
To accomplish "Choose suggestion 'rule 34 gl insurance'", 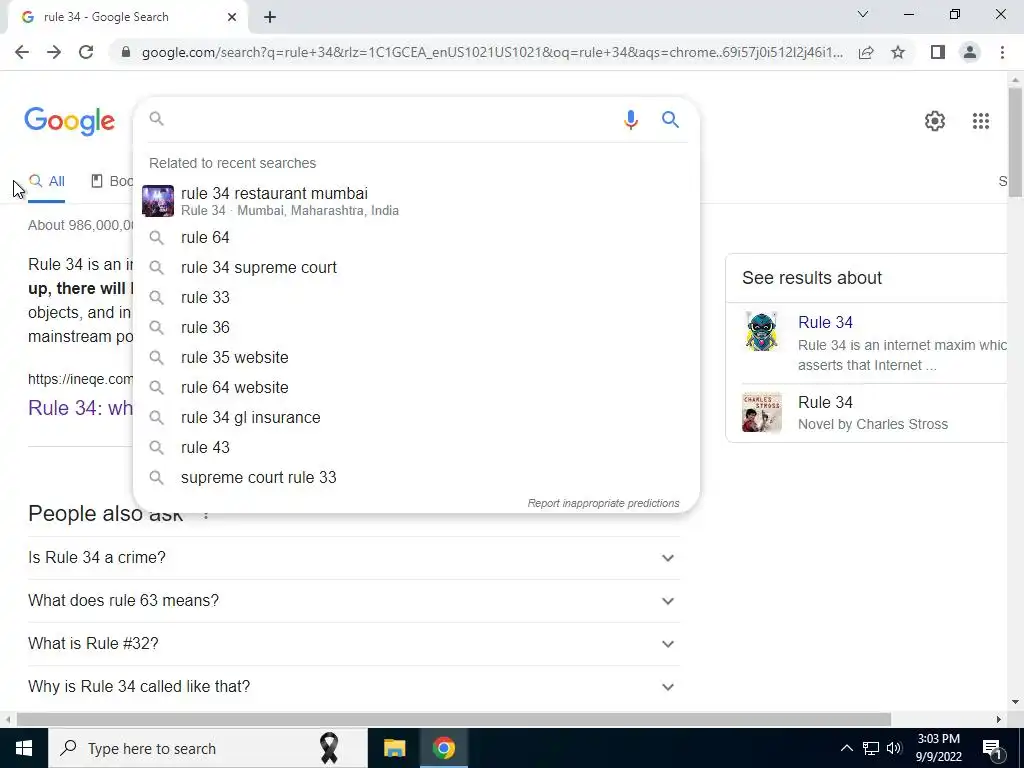I will [416, 418].
